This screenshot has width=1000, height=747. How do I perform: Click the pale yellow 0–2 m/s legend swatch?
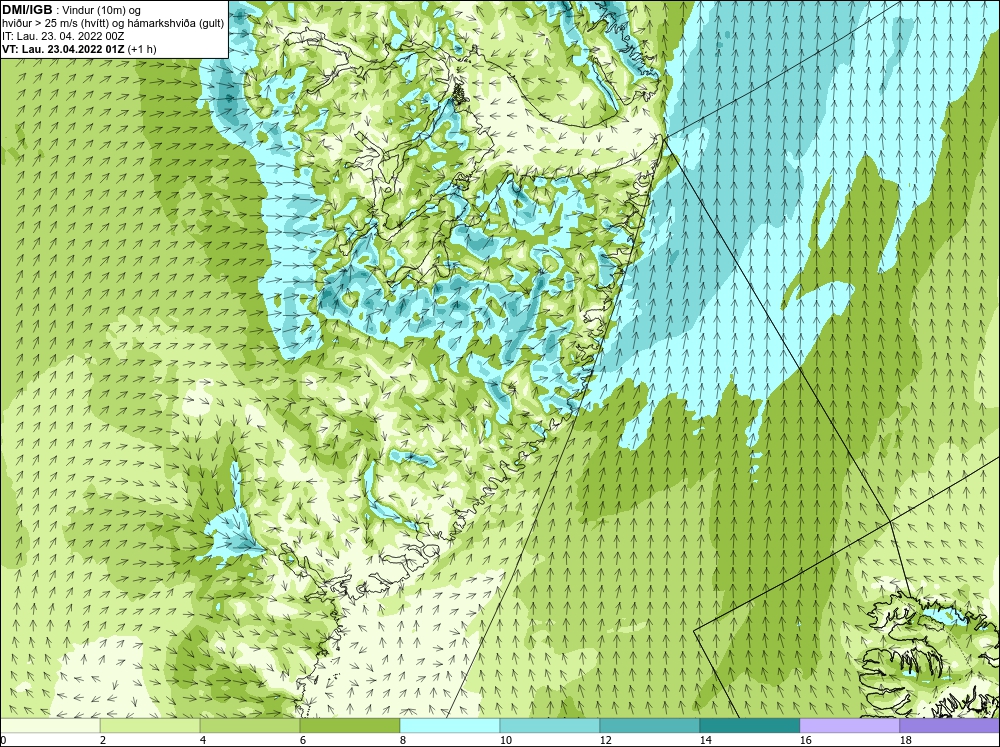point(50,726)
